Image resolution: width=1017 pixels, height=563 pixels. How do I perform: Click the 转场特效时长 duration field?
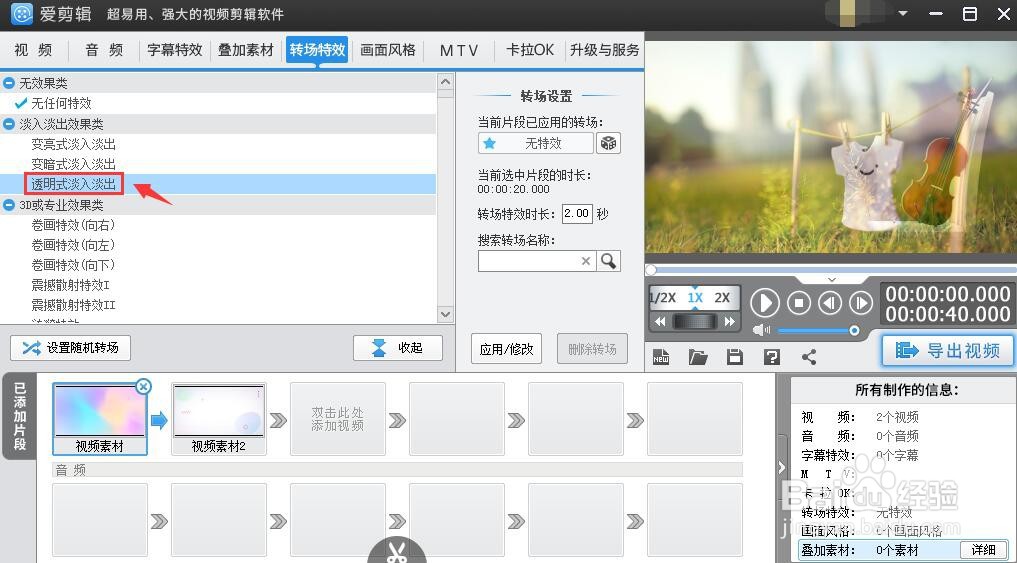click(577, 213)
